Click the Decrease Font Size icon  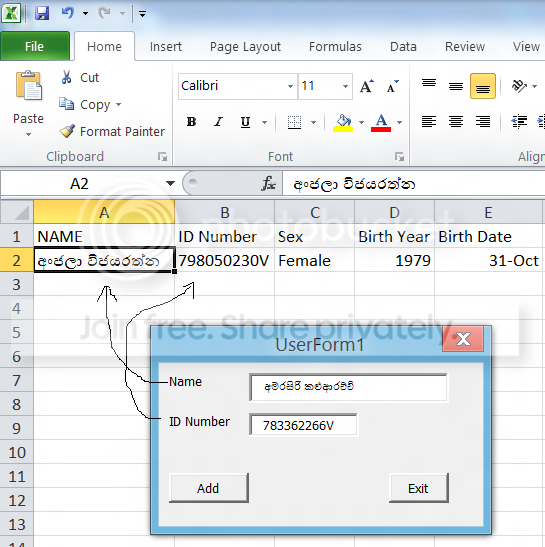tap(393, 86)
